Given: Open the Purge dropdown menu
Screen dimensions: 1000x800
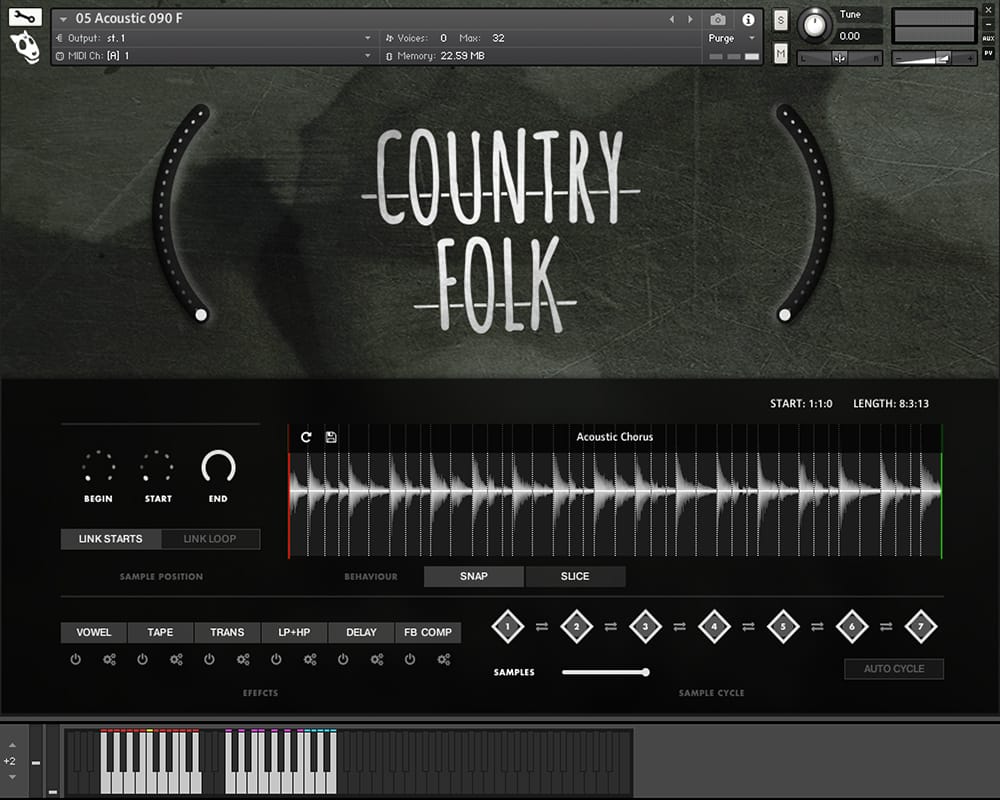Looking at the screenshot, I should [728, 38].
